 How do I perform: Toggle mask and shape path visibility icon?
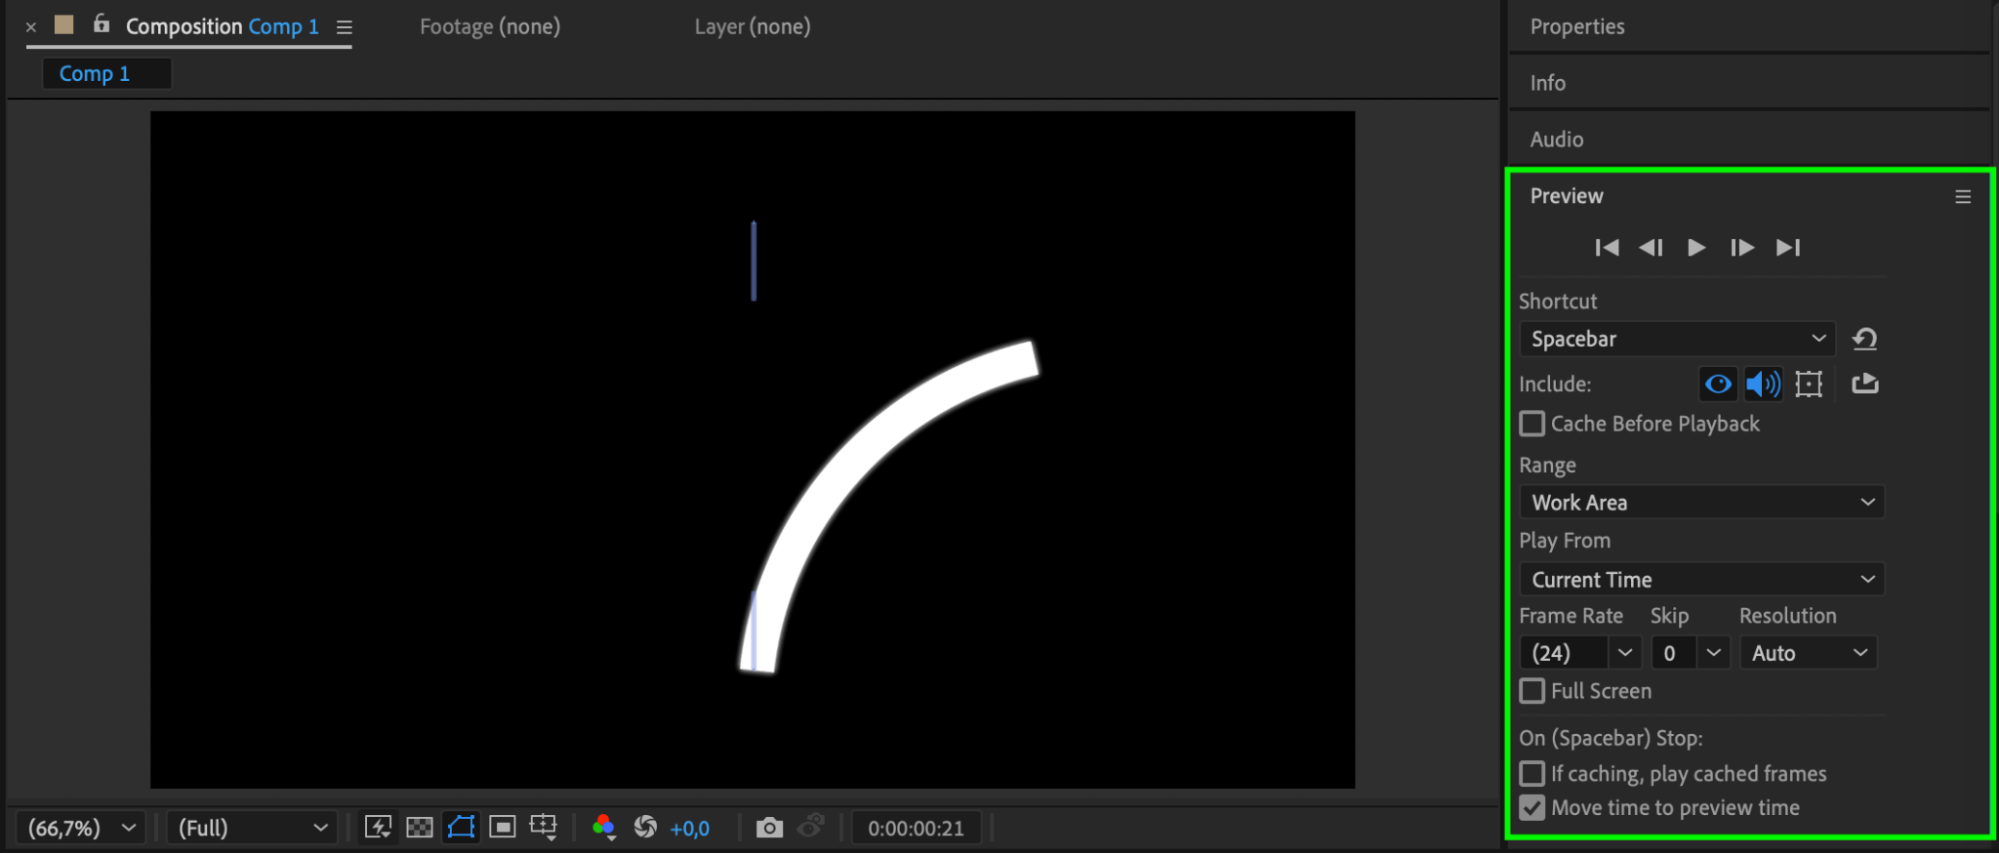coord(461,827)
